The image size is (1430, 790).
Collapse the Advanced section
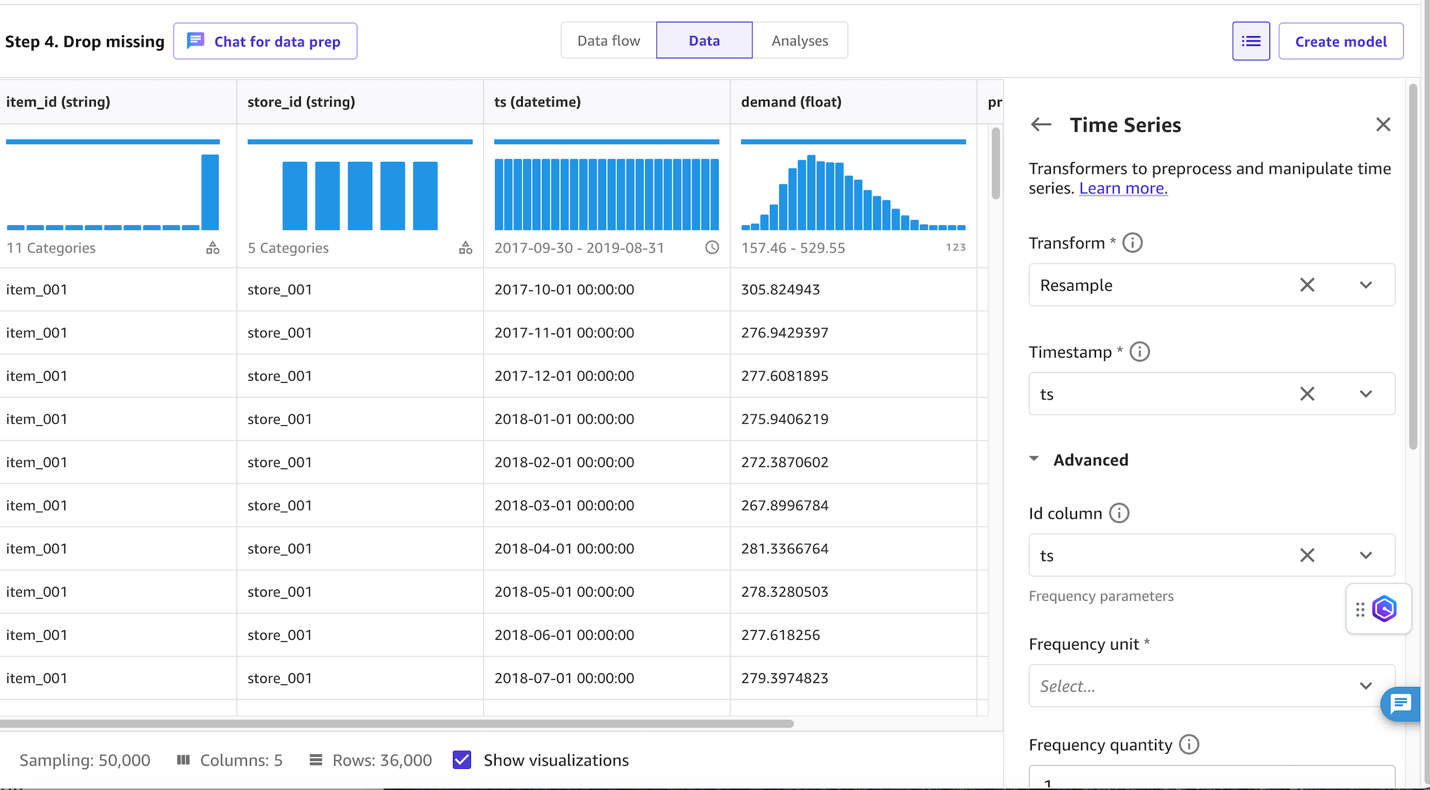[x=1034, y=459]
